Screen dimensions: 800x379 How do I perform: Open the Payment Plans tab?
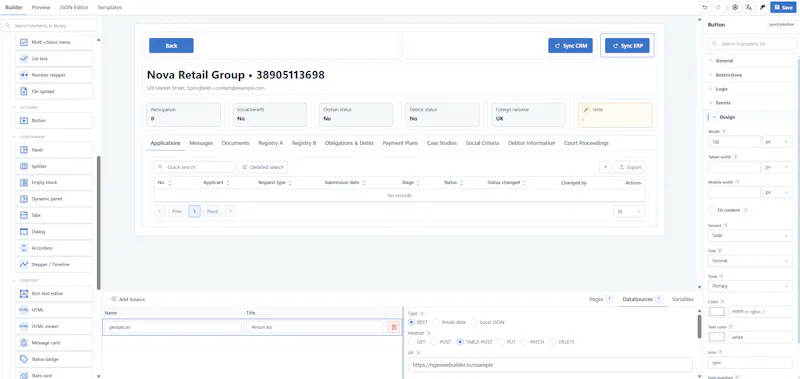click(400, 143)
